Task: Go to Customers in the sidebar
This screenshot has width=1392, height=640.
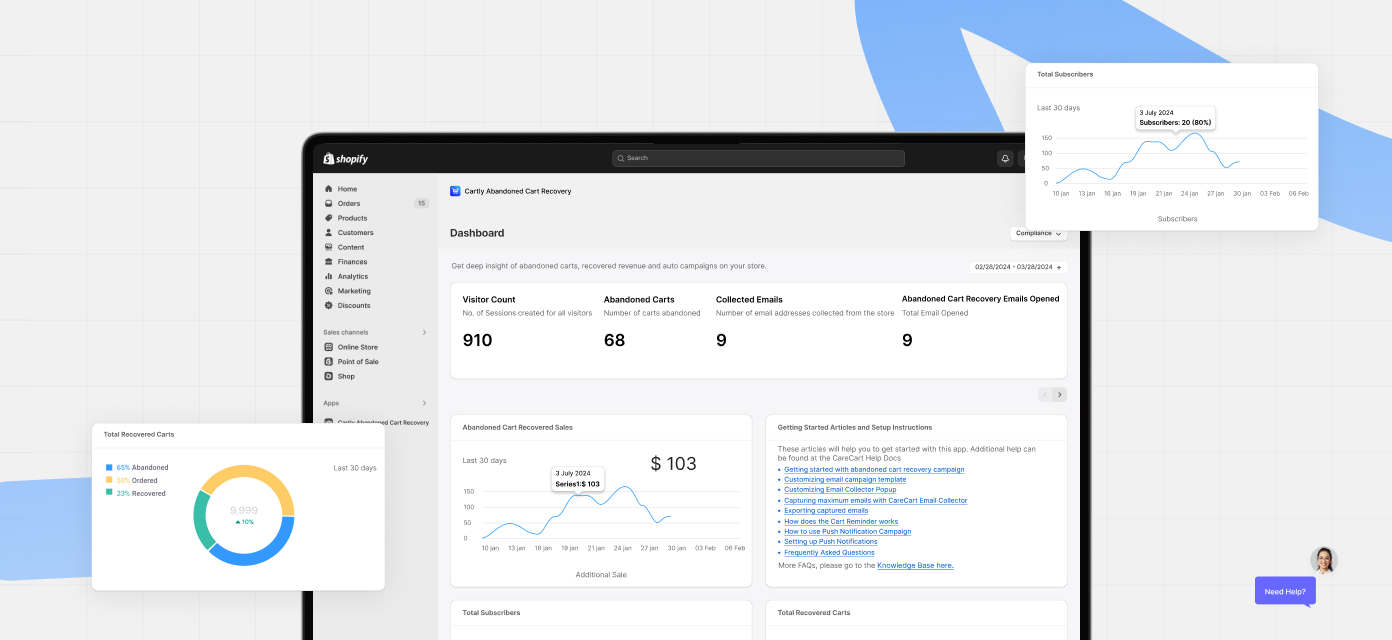Action: tap(354, 232)
